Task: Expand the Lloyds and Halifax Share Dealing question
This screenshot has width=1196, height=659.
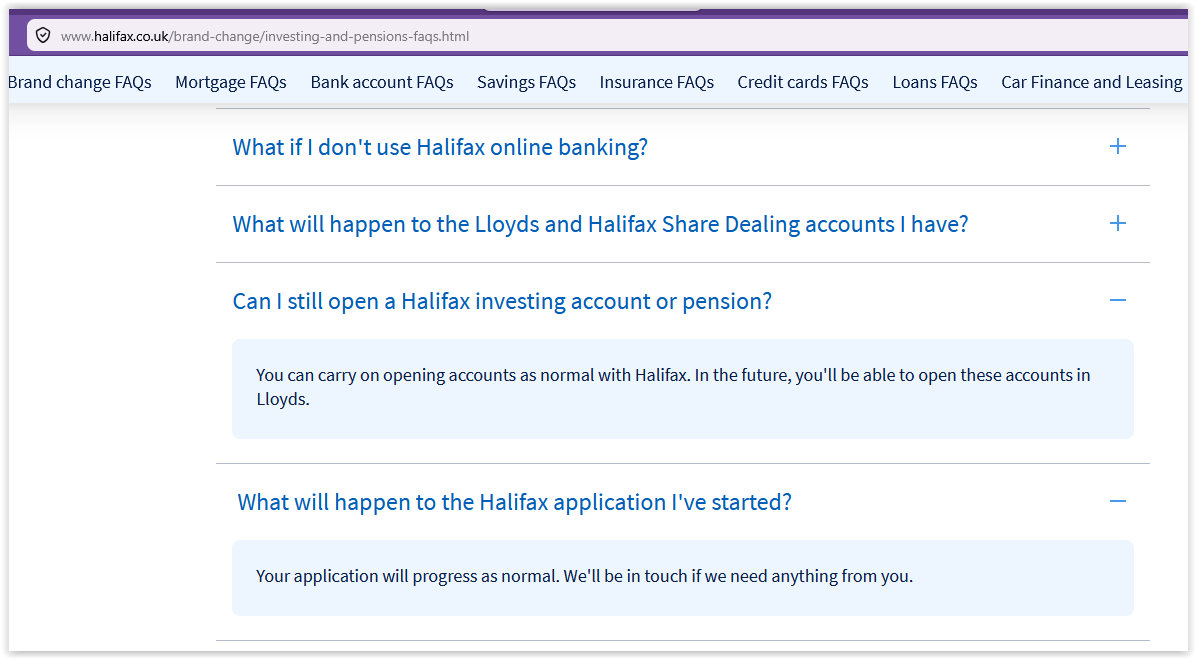Action: point(600,224)
